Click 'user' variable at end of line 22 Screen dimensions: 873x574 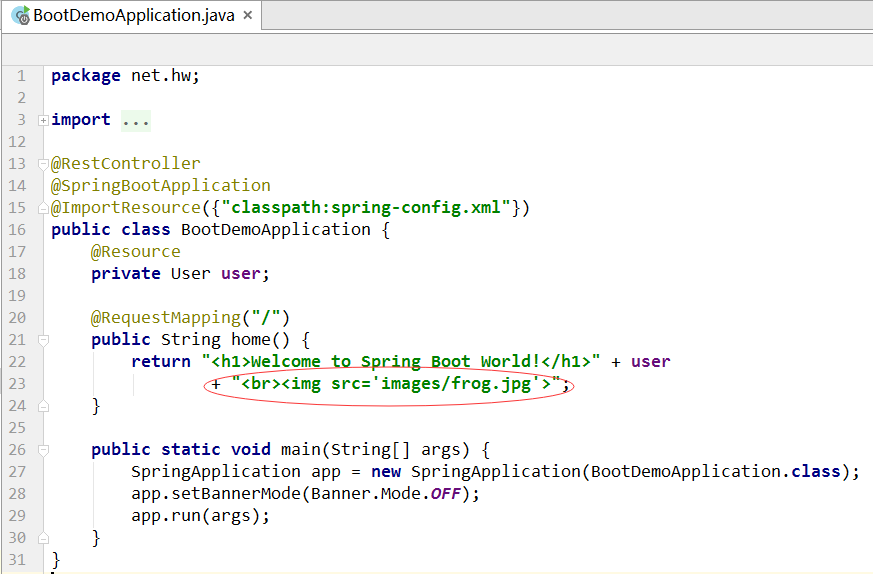(650, 361)
